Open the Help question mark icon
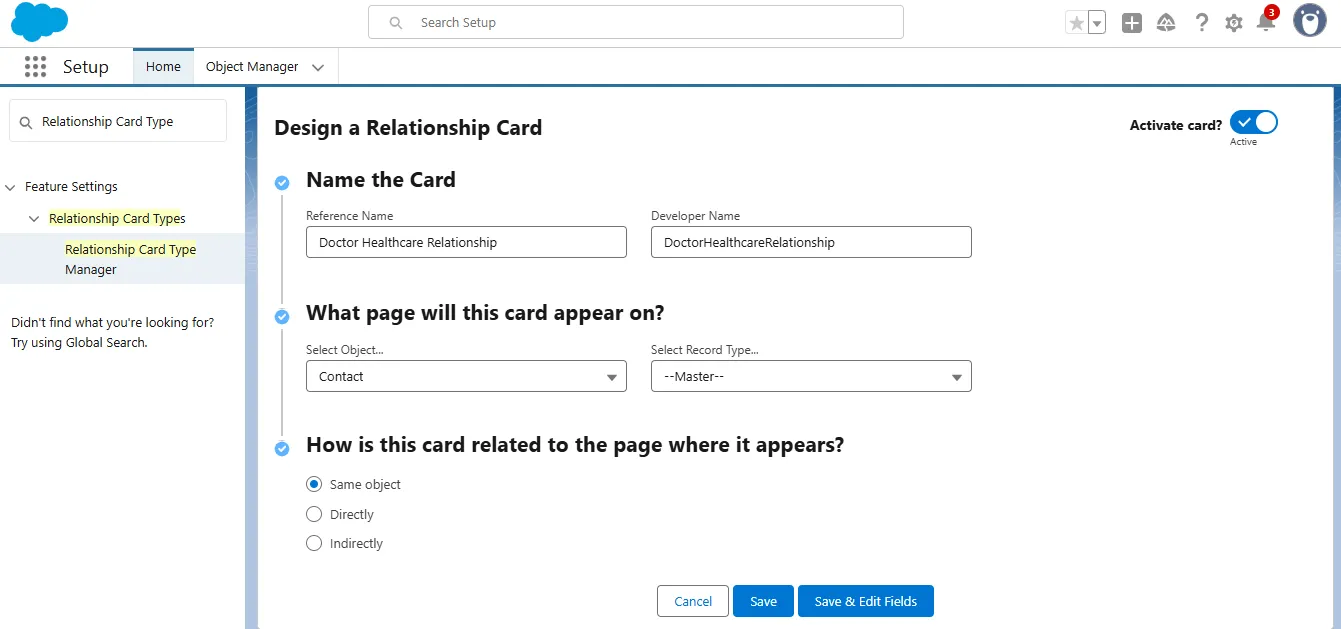The image size is (1341, 629). [x=1201, y=23]
